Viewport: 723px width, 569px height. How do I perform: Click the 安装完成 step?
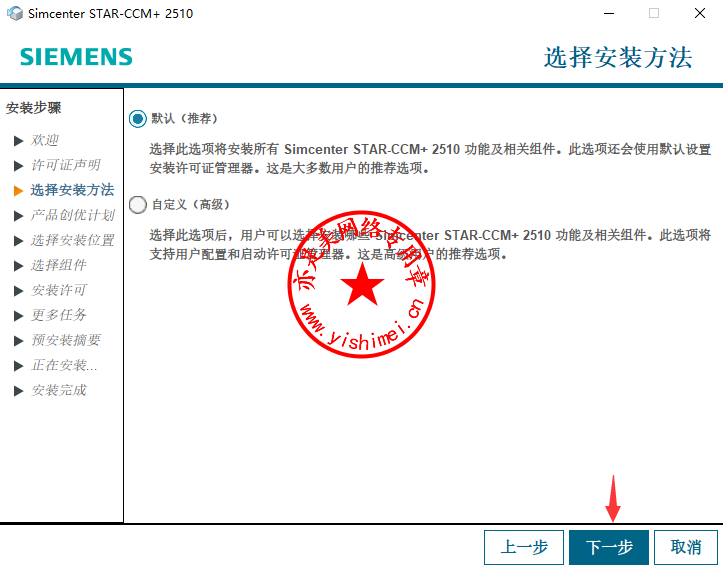tap(59, 390)
